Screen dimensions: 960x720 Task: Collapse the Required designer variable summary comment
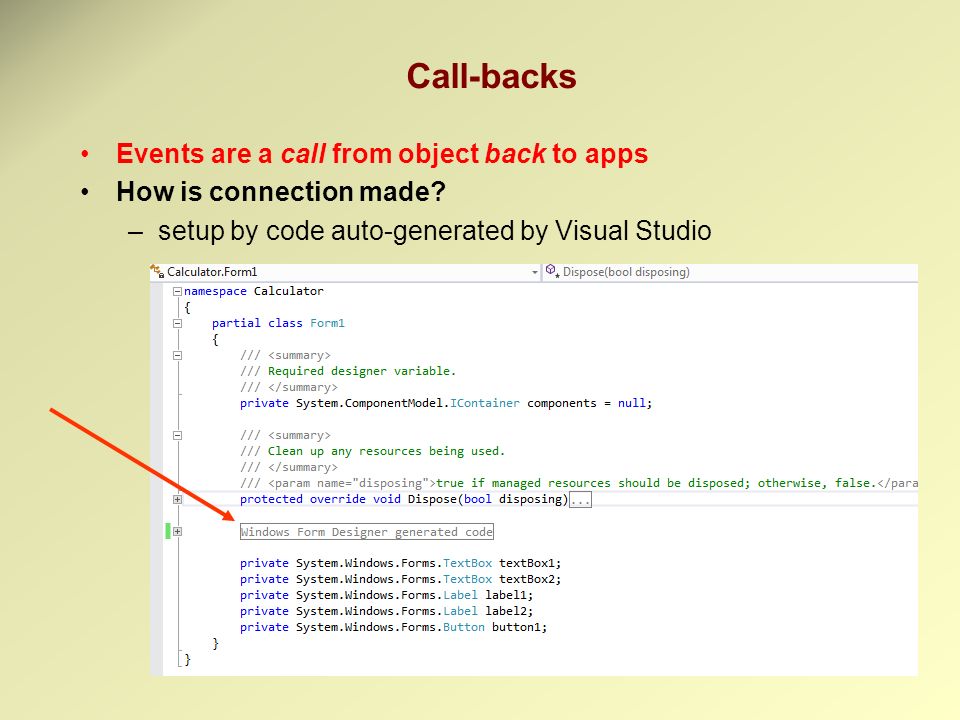pos(178,355)
